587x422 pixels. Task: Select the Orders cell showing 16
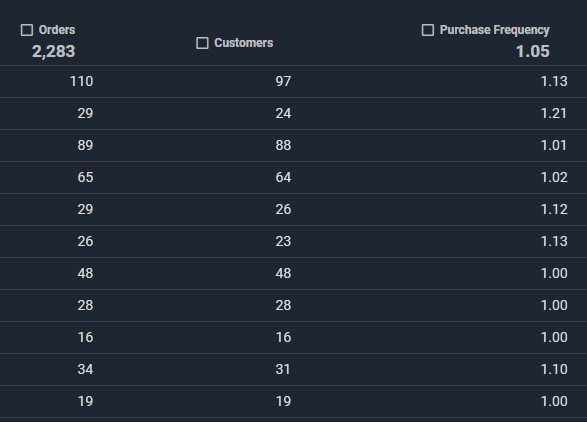tap(85, 337)
